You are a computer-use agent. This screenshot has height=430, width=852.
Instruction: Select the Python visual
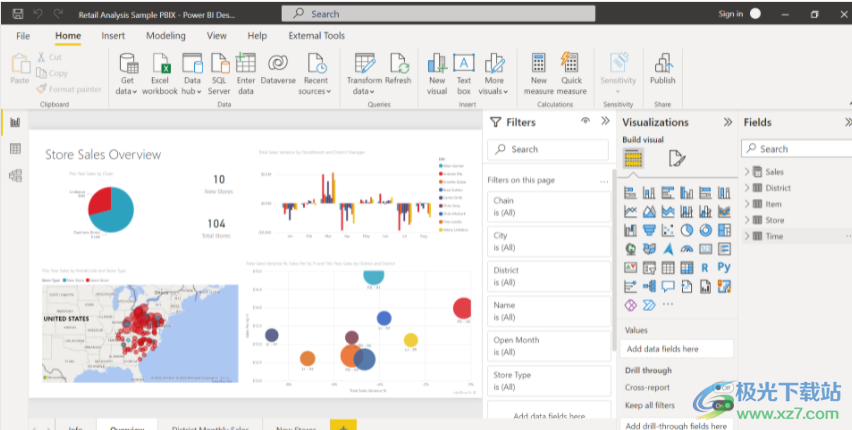tap(724, 267)
